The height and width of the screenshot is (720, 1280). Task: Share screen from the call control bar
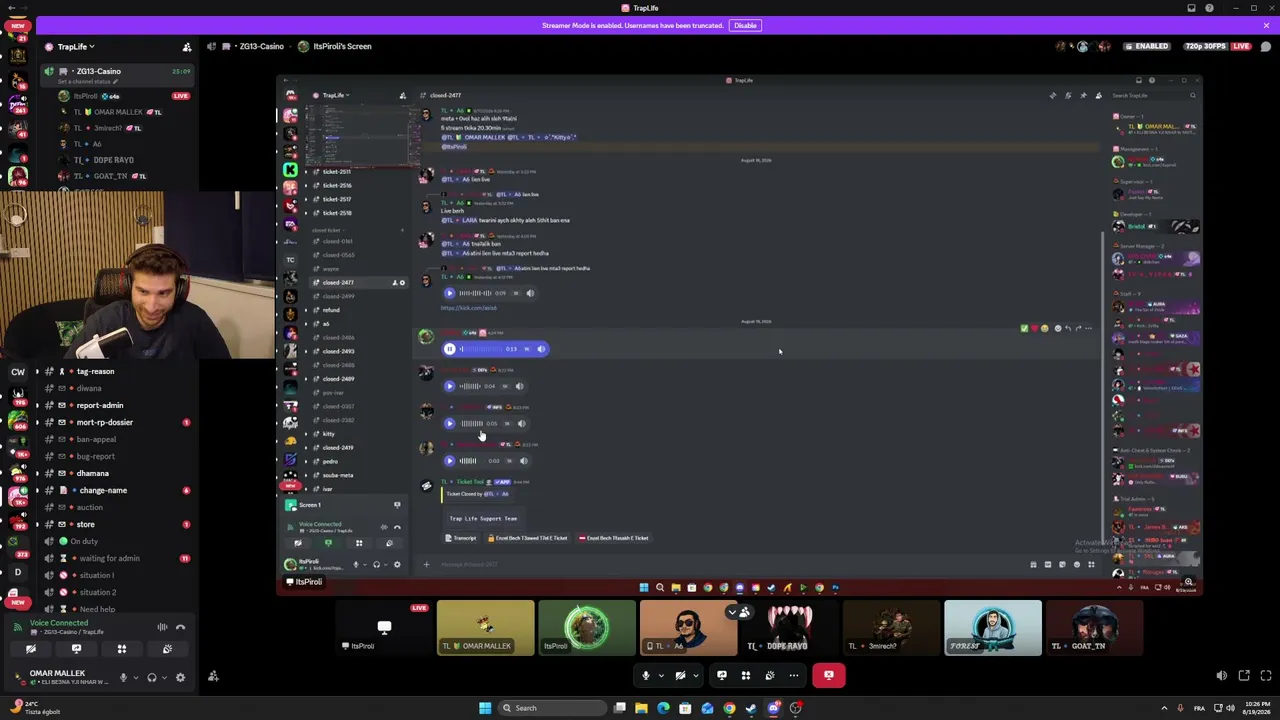pyautogui.click(x=722, y=675)
